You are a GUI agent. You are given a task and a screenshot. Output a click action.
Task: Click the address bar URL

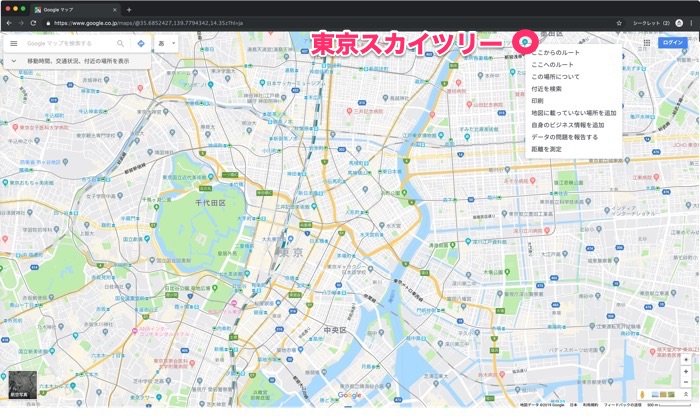coord(149,23)
